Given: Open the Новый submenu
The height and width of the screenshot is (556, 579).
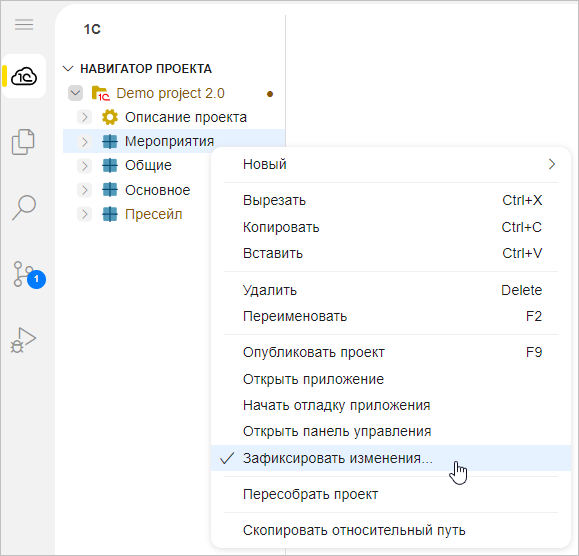Looking at the screenshot, I should tap(391, 164).
